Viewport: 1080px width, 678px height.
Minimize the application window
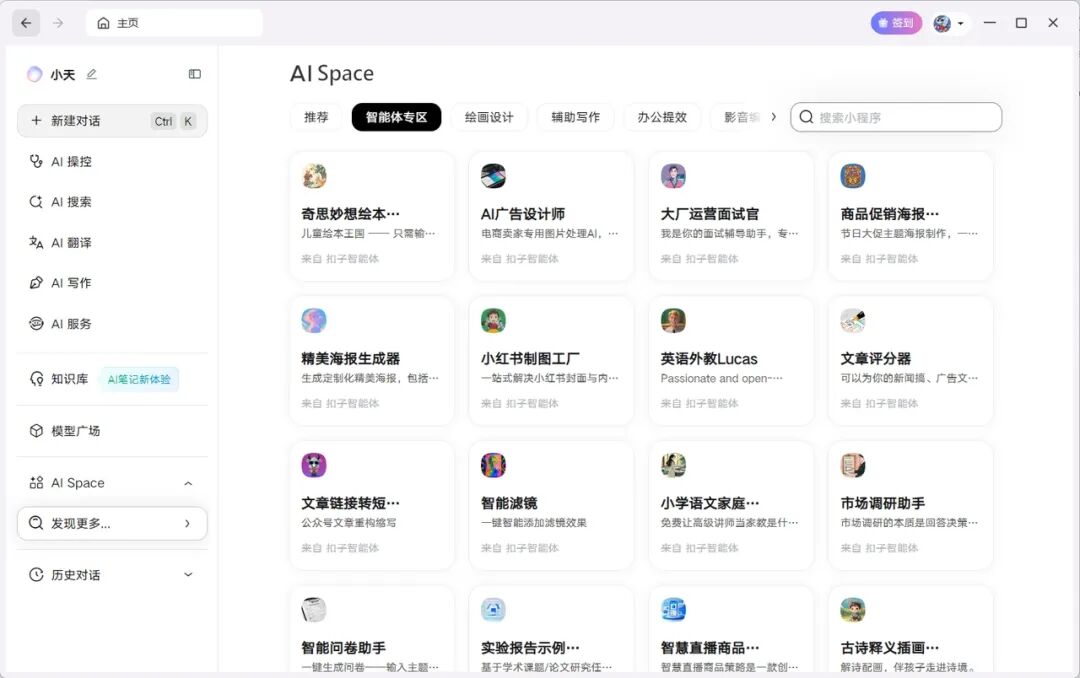(990, 23)
